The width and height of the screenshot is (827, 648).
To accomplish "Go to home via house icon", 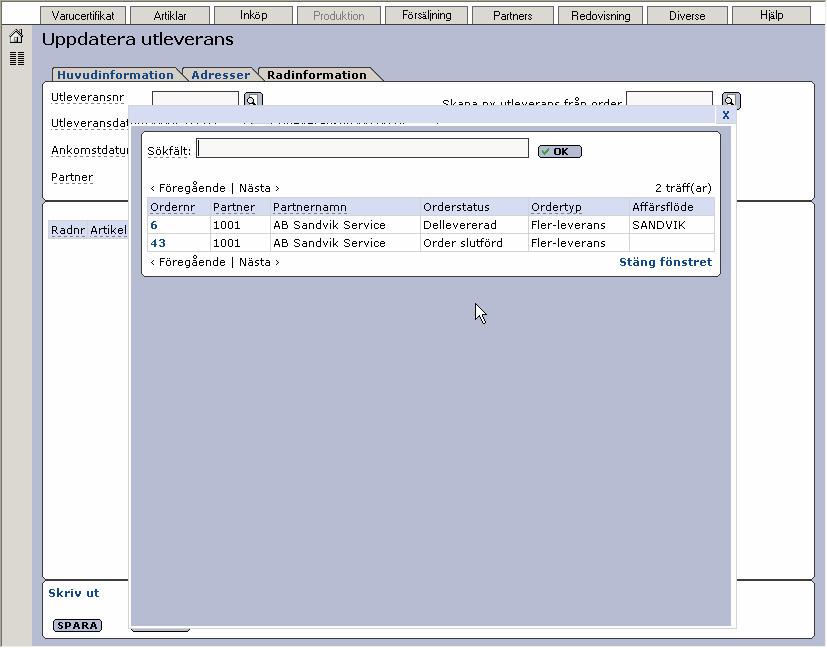I will pyautogui.click(x=16, y=36).
